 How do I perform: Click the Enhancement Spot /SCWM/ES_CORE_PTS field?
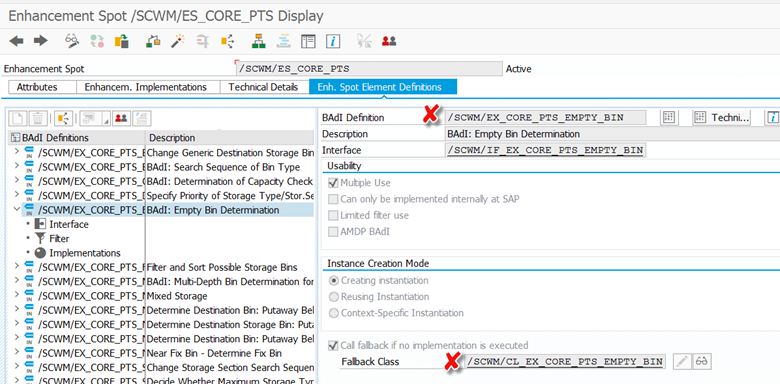[369, 69]
